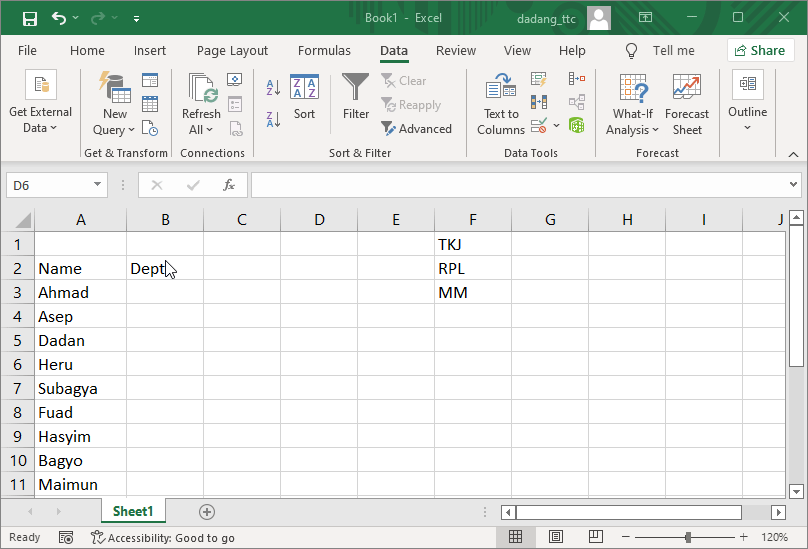This screenshot has height=549, width=808.
Task: Expand the Get External Data dropdown
Action: (x=40, y=105)
